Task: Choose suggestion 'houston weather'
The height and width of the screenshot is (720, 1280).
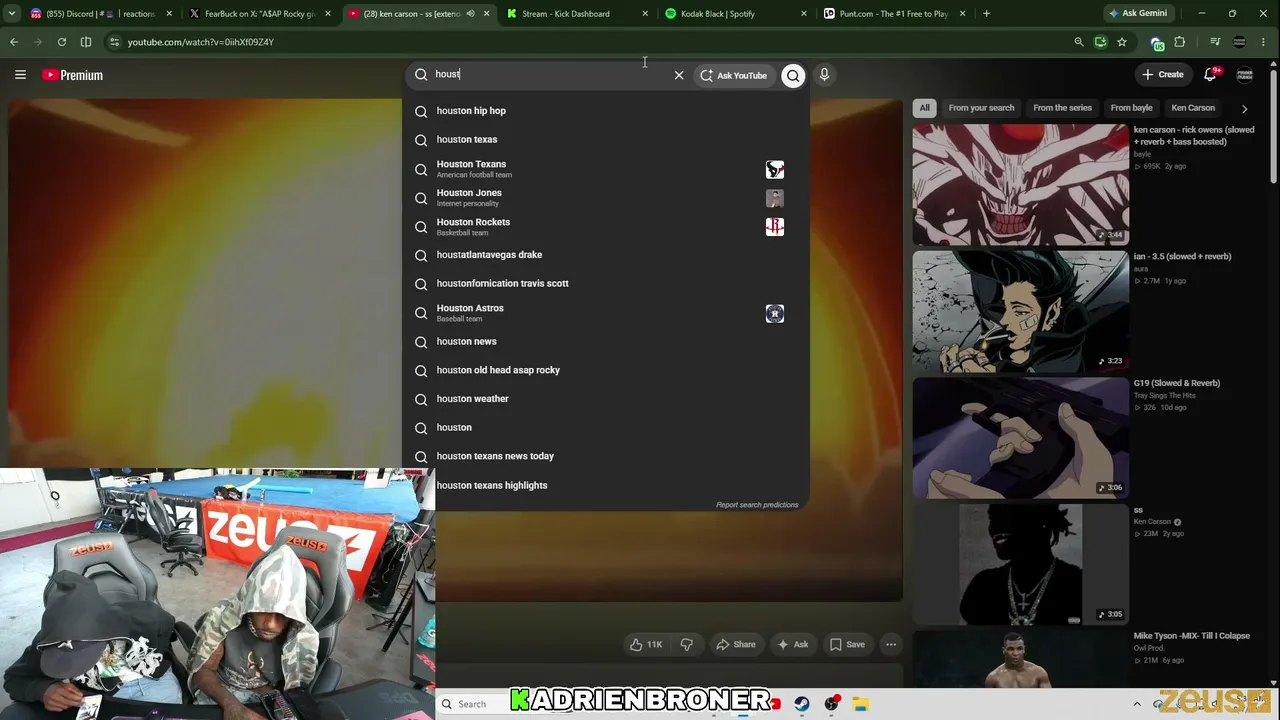Action: (x=607, y=399)
